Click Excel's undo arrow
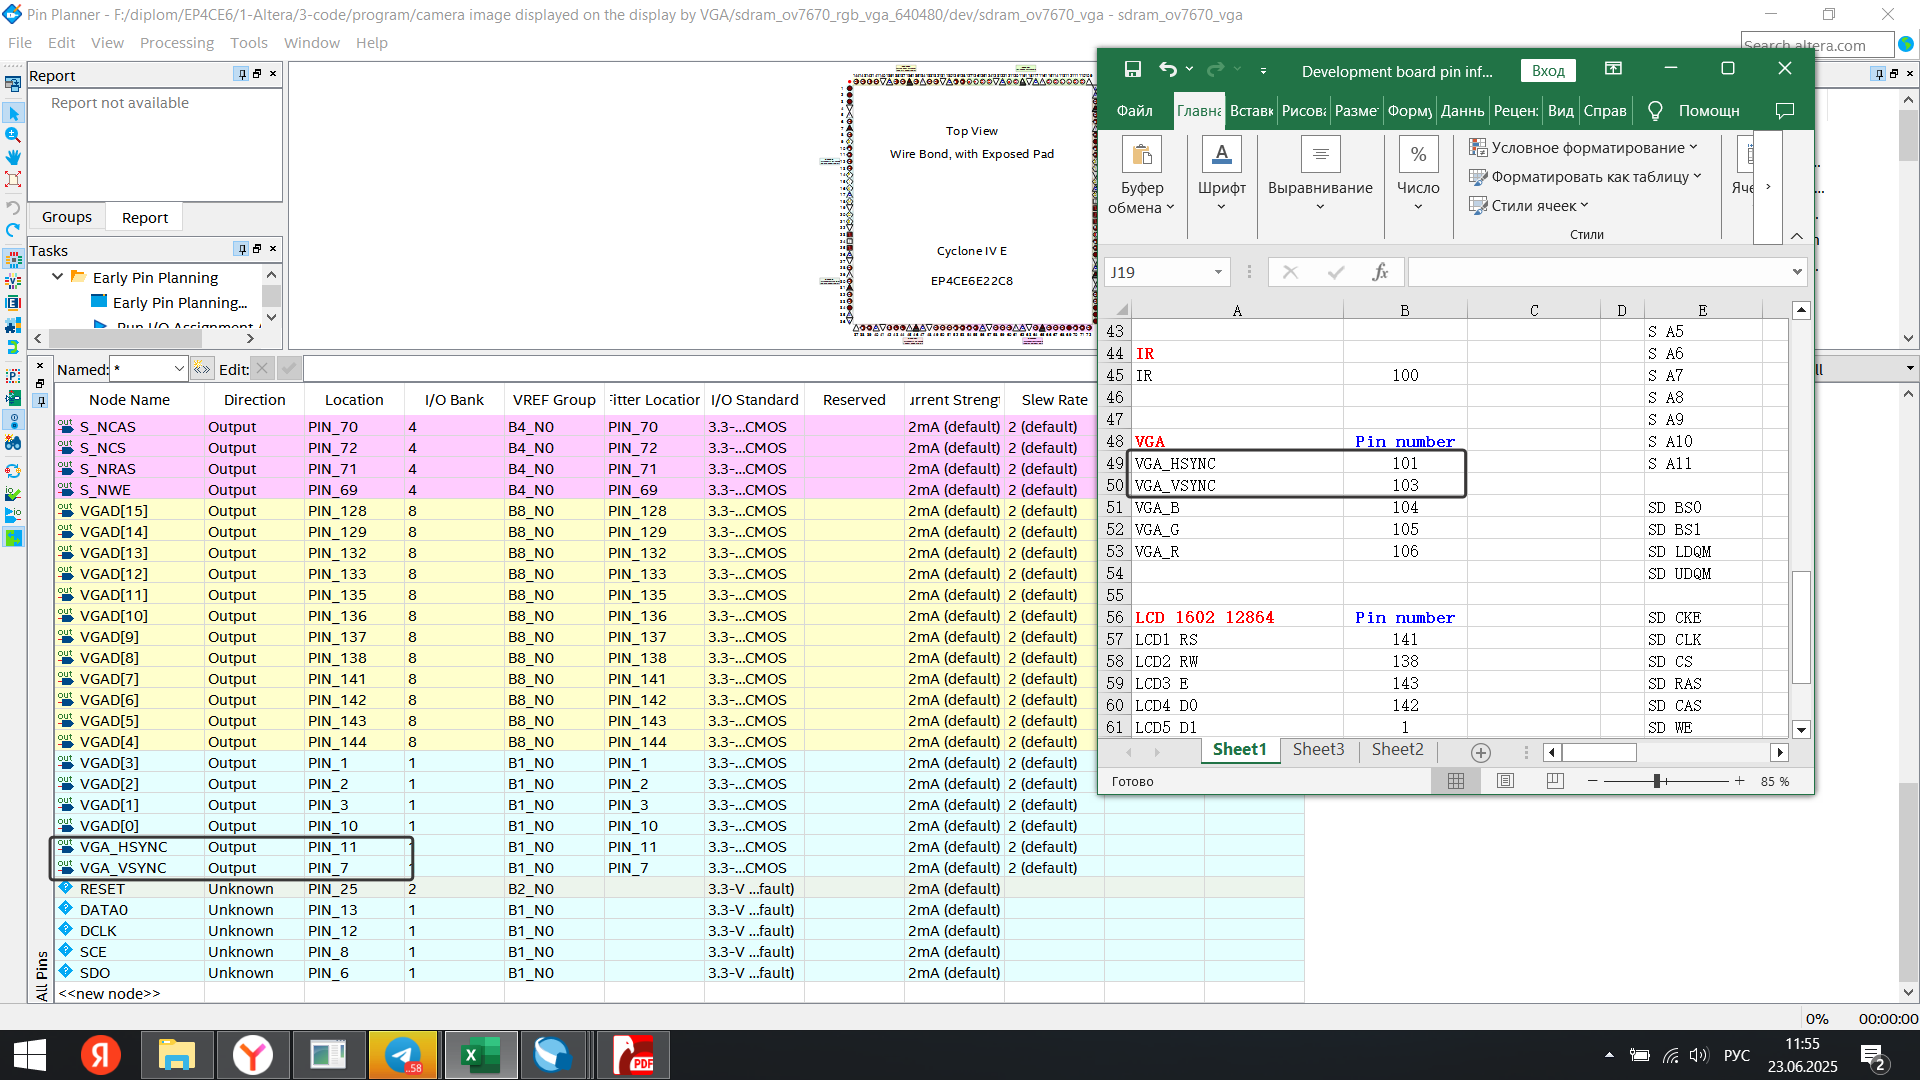The image size is (1920, 1080). click(x=1167, y=69)
